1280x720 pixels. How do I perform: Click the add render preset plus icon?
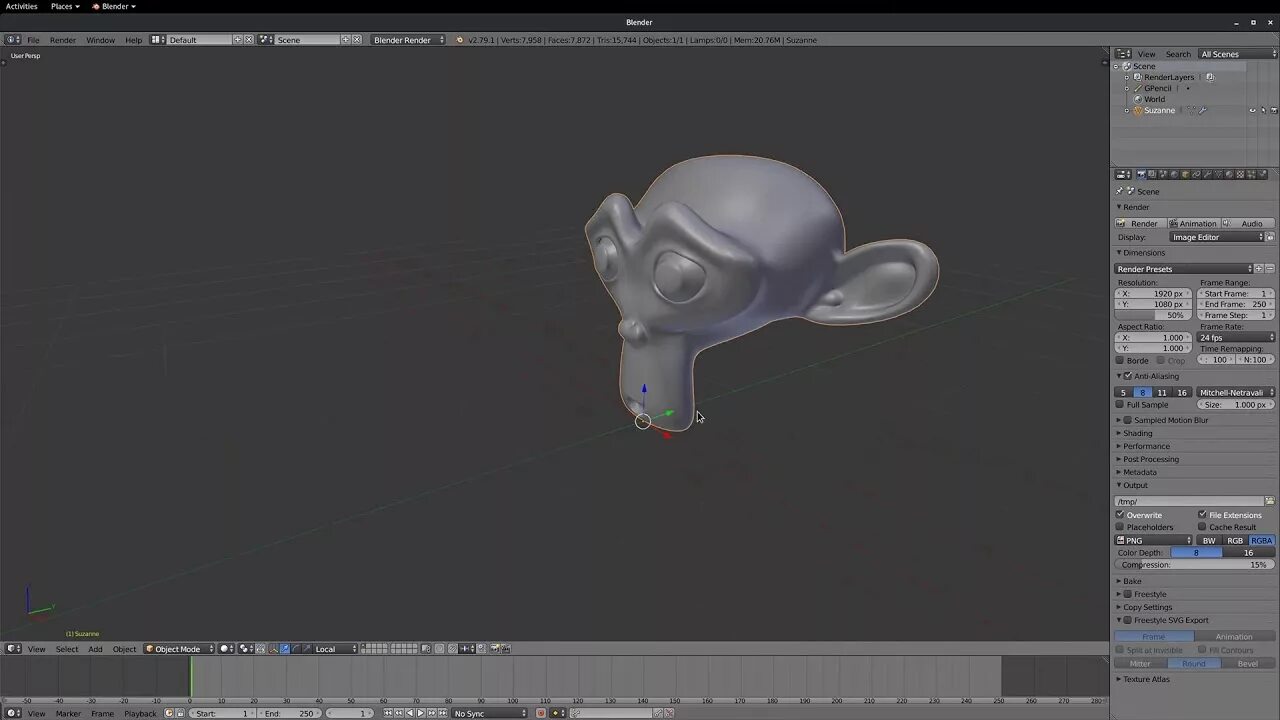(1259, 269)
